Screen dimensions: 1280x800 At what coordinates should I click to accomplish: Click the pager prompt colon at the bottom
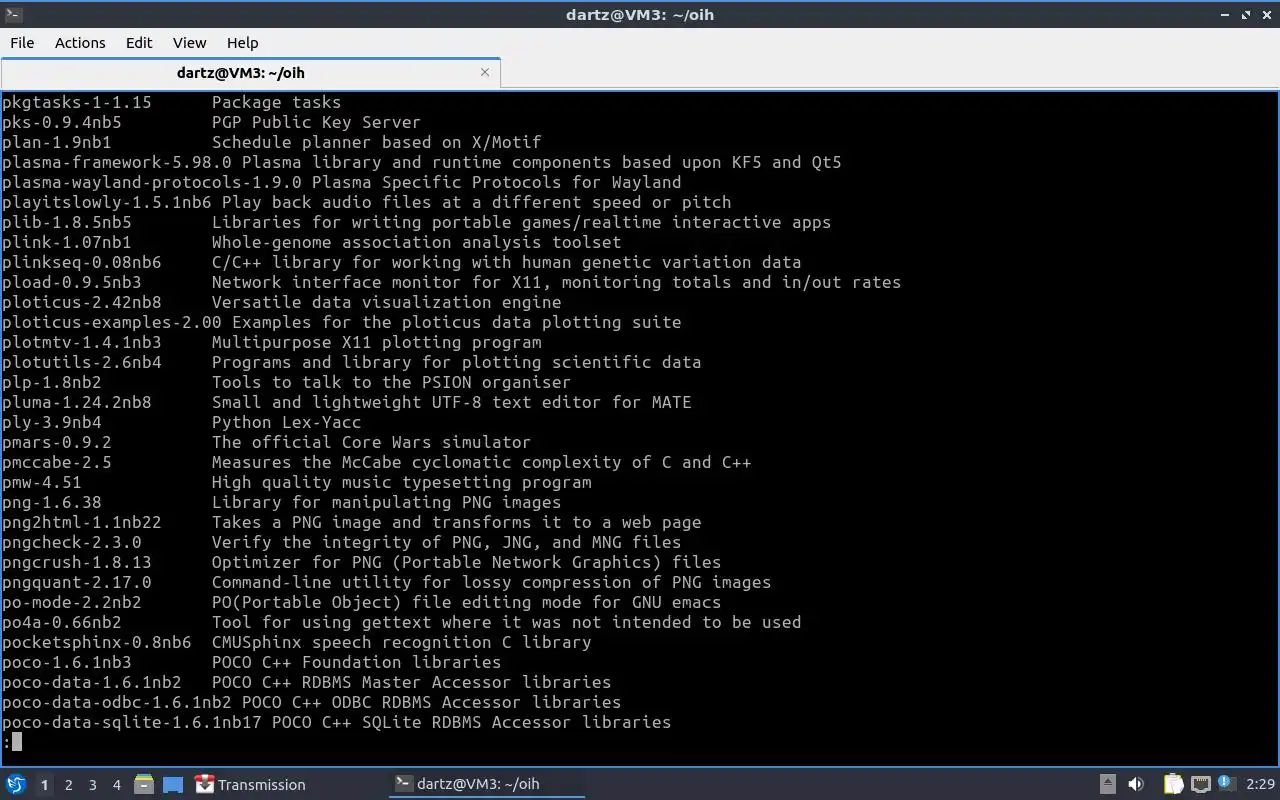click(7, 742)
